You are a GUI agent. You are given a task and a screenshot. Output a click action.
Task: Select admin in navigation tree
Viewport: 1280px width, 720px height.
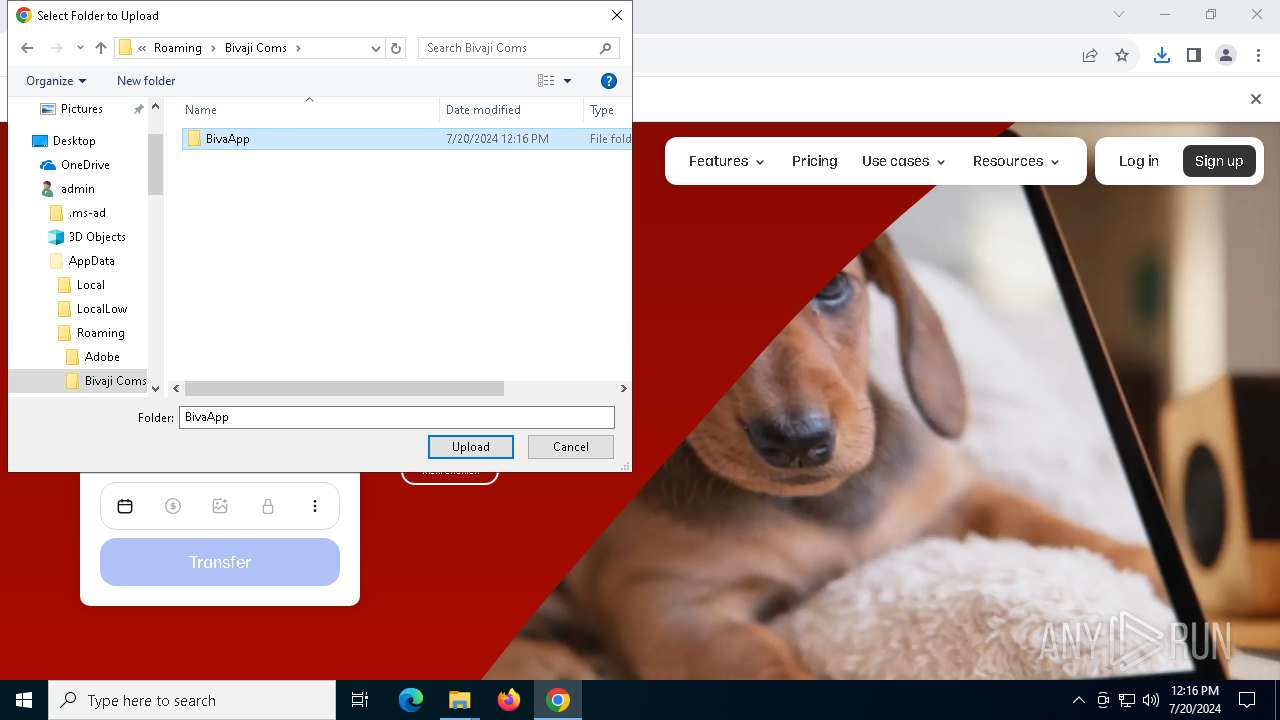77,189
